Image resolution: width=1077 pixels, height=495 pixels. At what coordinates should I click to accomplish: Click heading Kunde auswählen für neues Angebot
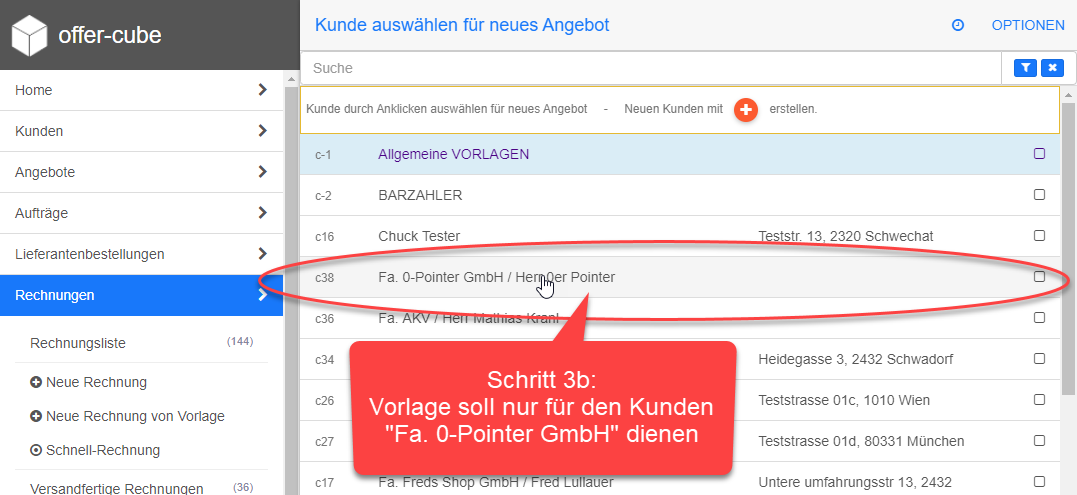[x=462, y=25]
